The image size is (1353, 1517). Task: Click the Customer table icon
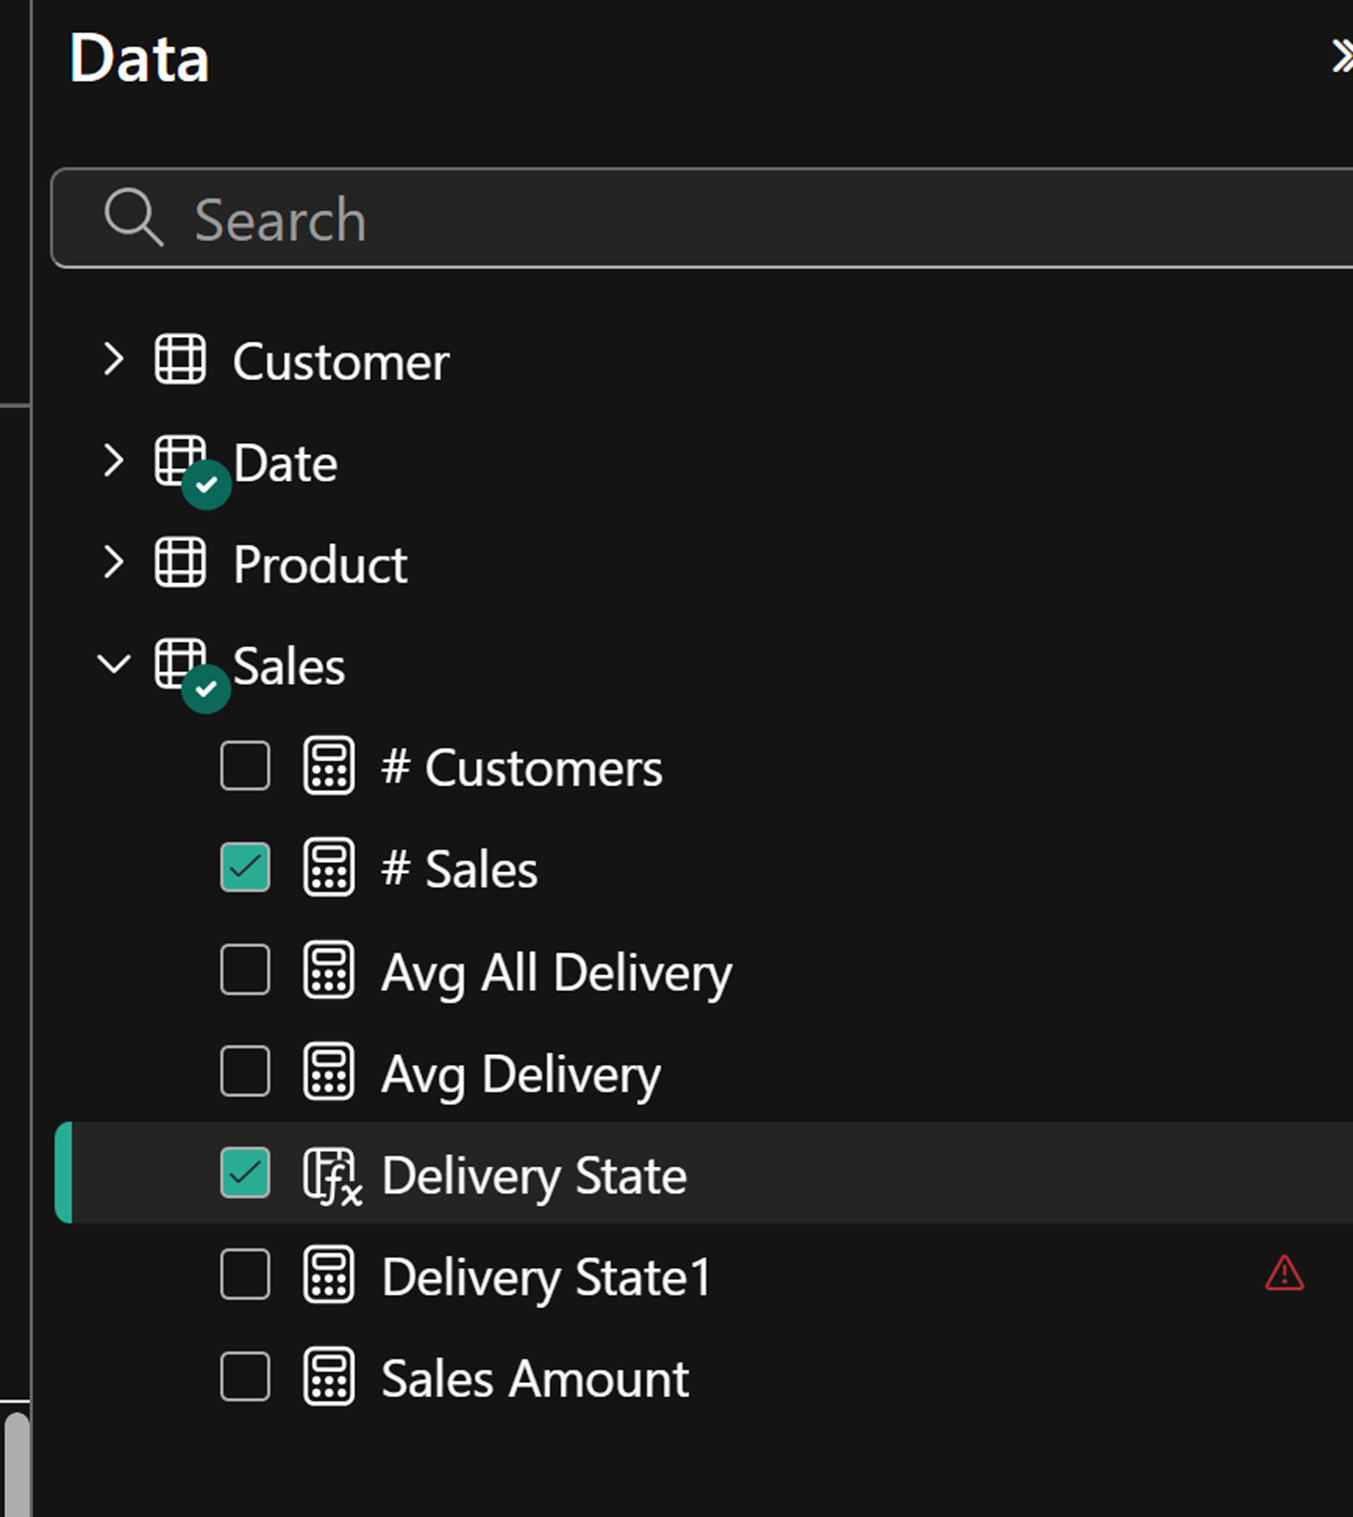click(180, 360)
